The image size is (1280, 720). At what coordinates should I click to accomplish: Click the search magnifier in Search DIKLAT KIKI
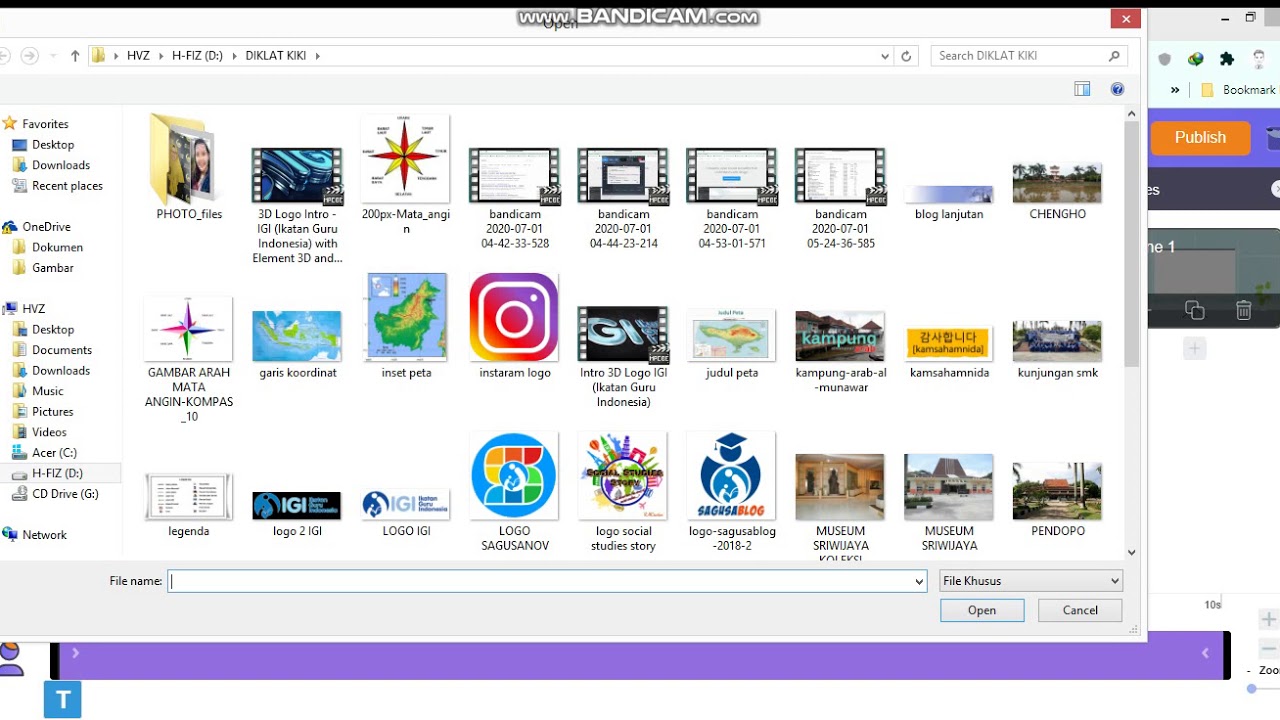tap(1114, 56)
